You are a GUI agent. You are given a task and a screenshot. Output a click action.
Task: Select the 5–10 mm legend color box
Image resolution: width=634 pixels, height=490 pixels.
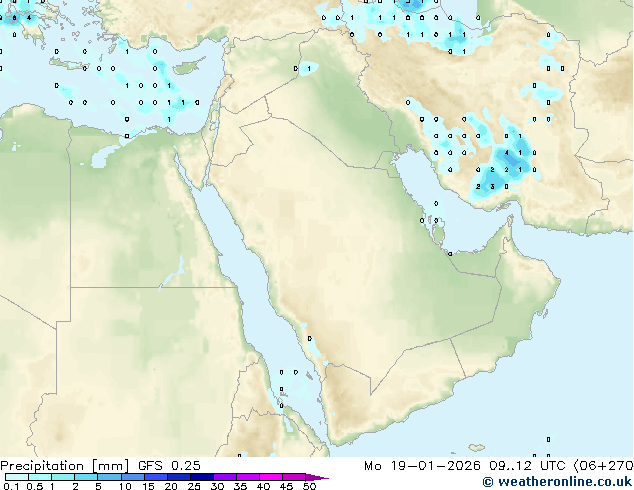tap(109, 477)
